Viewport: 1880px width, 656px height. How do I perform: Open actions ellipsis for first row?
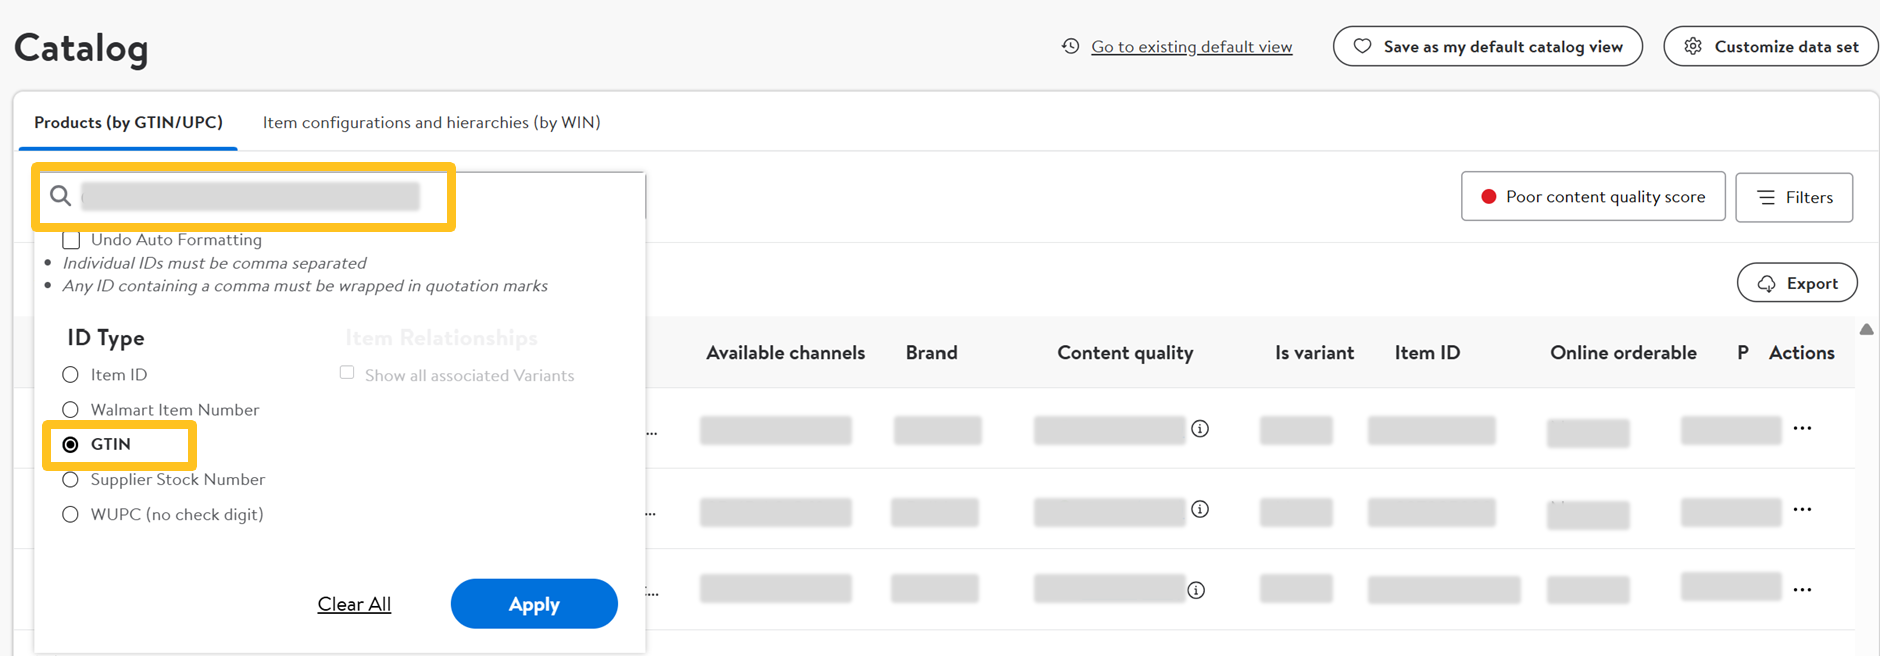click(1802, 428)
